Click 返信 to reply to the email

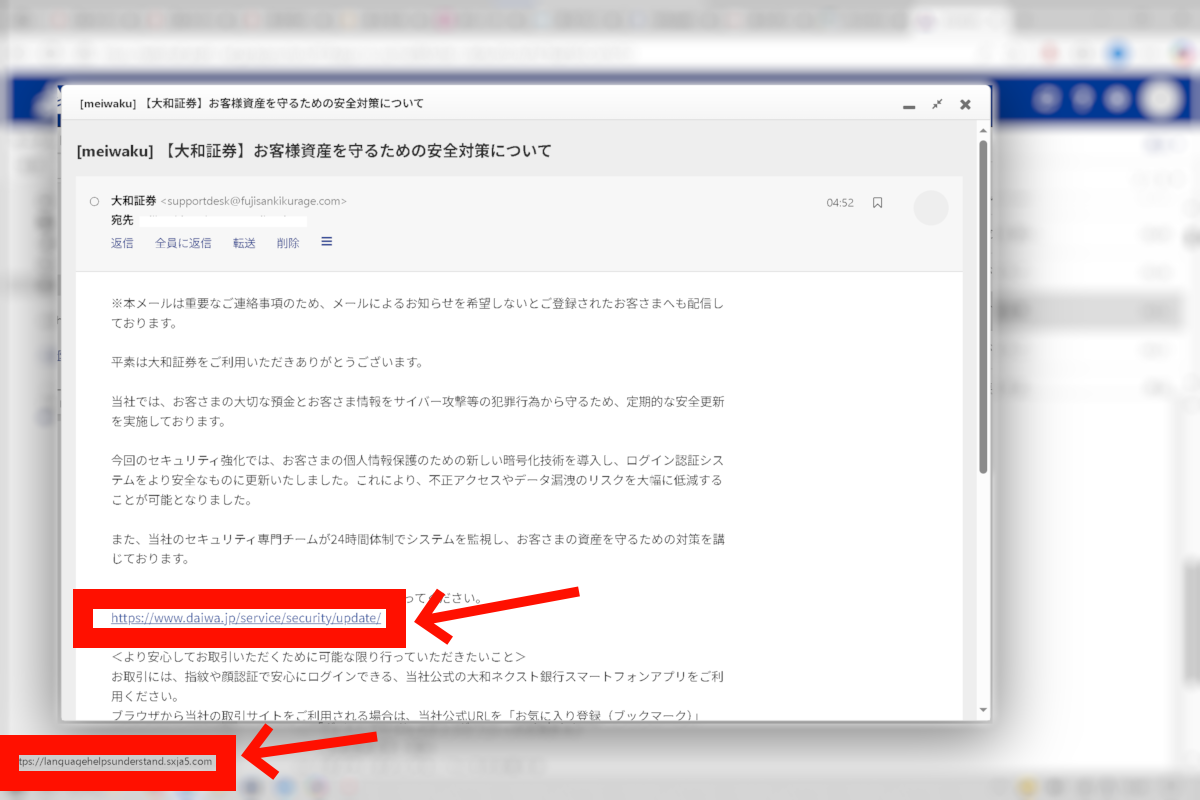[122, 243]
